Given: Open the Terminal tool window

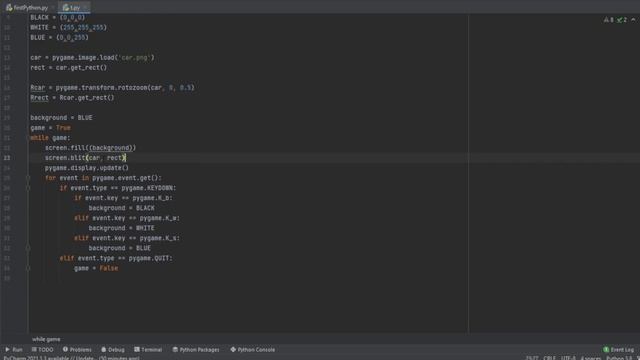Looking at the screenshot, I should click(x=148, y=350).
